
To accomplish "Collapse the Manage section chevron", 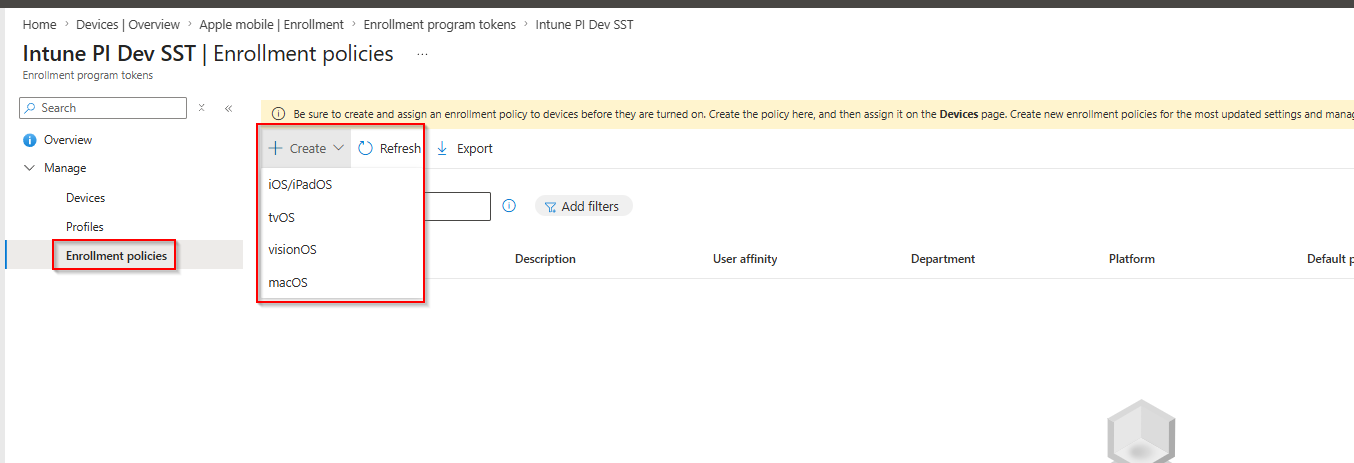I will tap(29, 168).
